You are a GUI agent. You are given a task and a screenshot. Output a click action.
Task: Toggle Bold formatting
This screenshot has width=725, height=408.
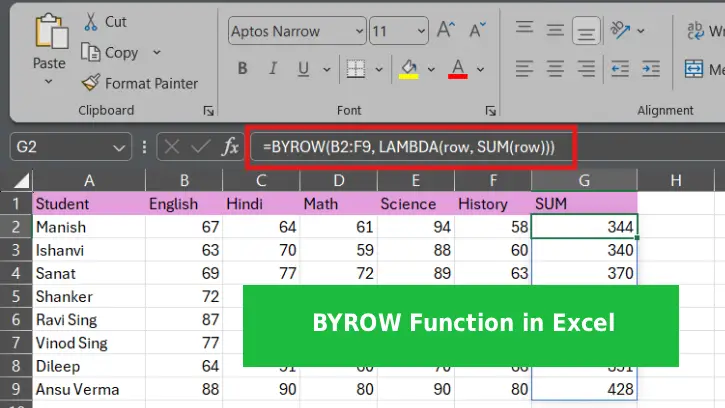pos(242,68)
